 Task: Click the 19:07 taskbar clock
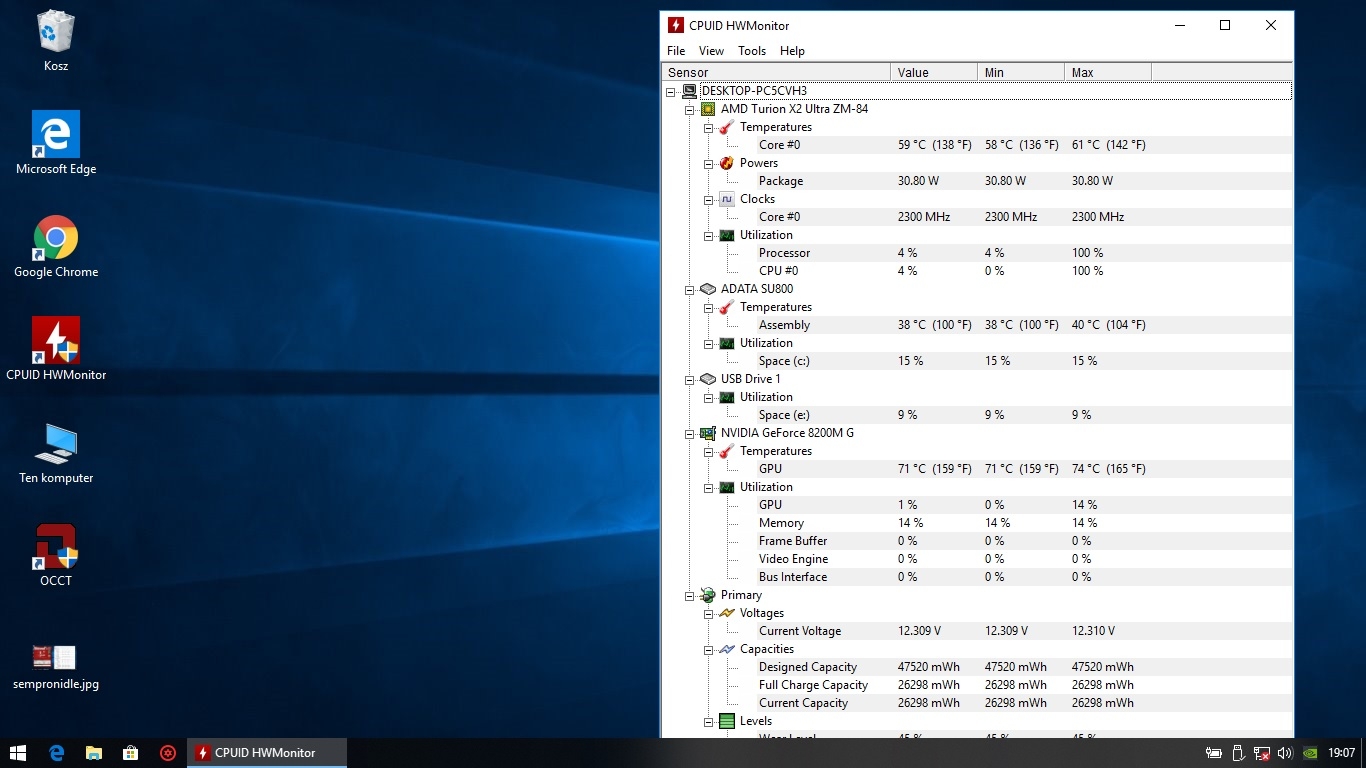1342,753
